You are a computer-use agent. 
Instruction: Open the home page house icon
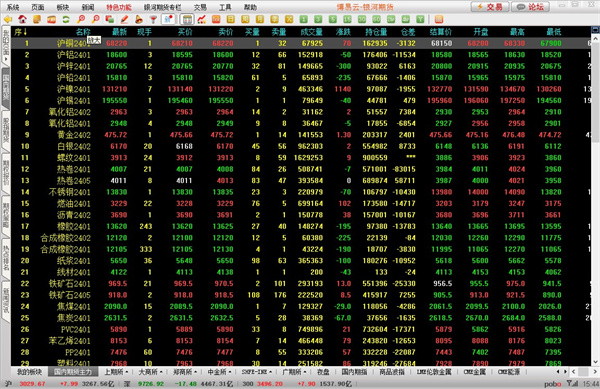point(22,19)
